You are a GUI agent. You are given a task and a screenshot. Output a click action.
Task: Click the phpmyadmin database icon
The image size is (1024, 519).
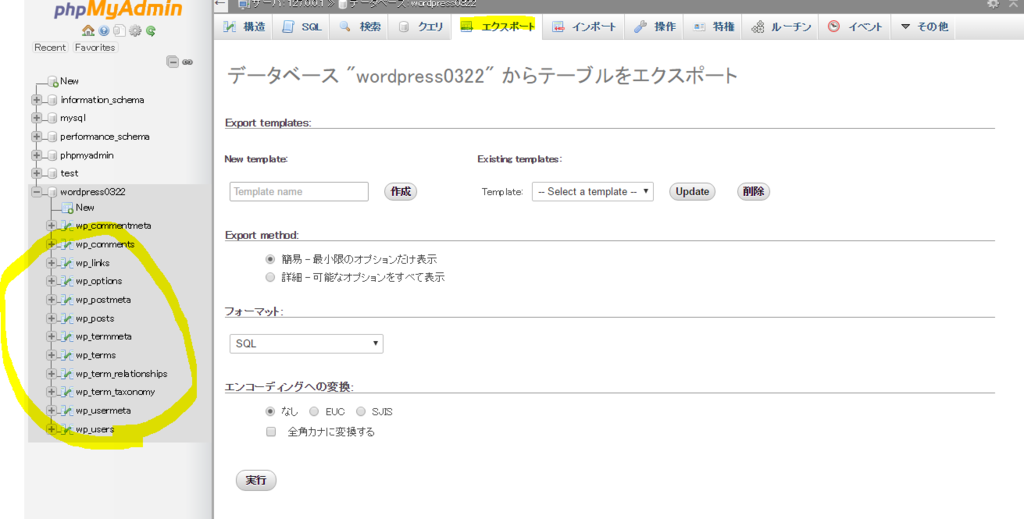tap(52, 155)
